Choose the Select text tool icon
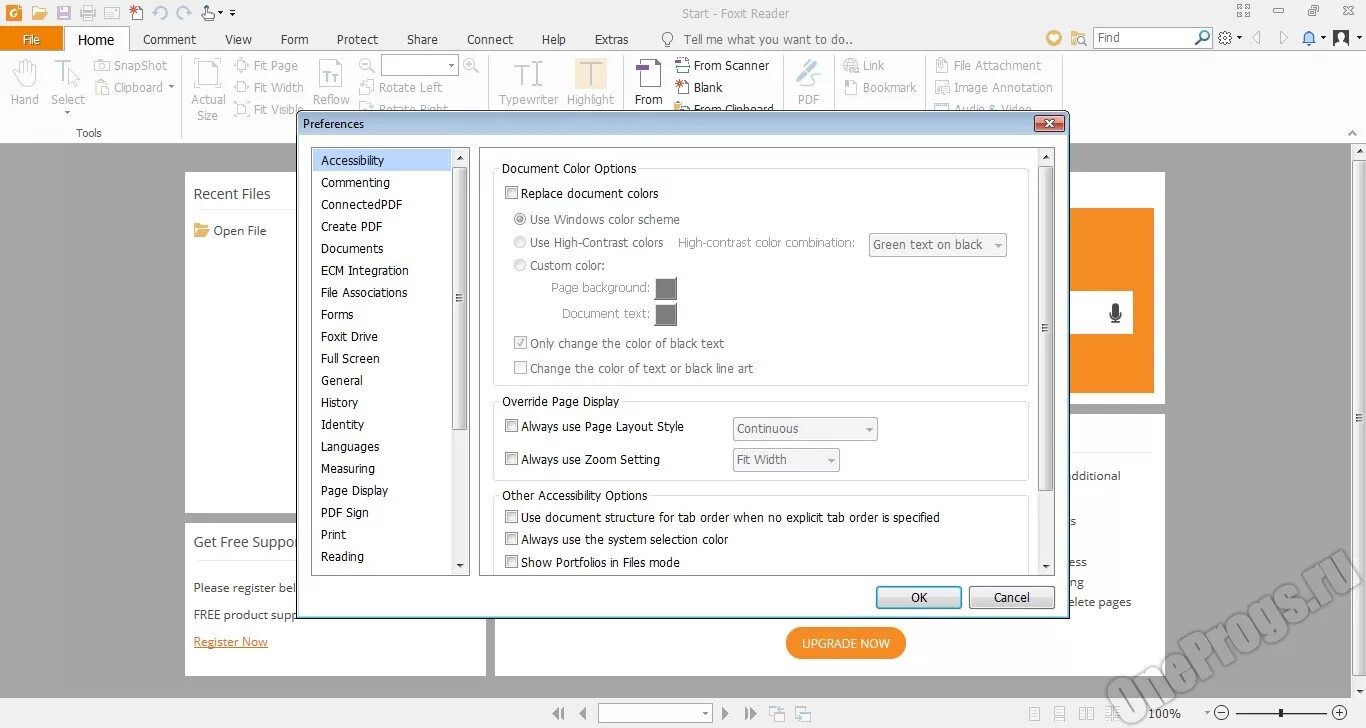This screenshot has height=728, width=1366. (68, 82)
